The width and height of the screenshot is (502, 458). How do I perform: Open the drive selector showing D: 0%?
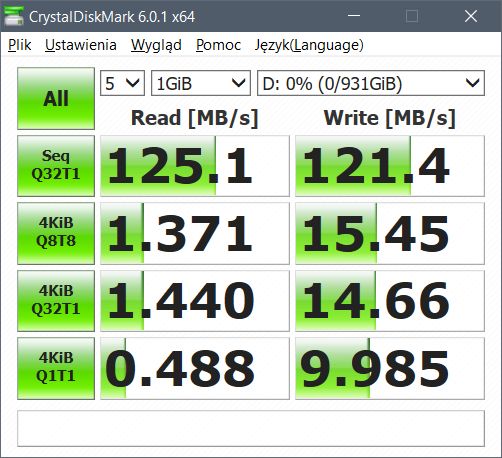371,83
